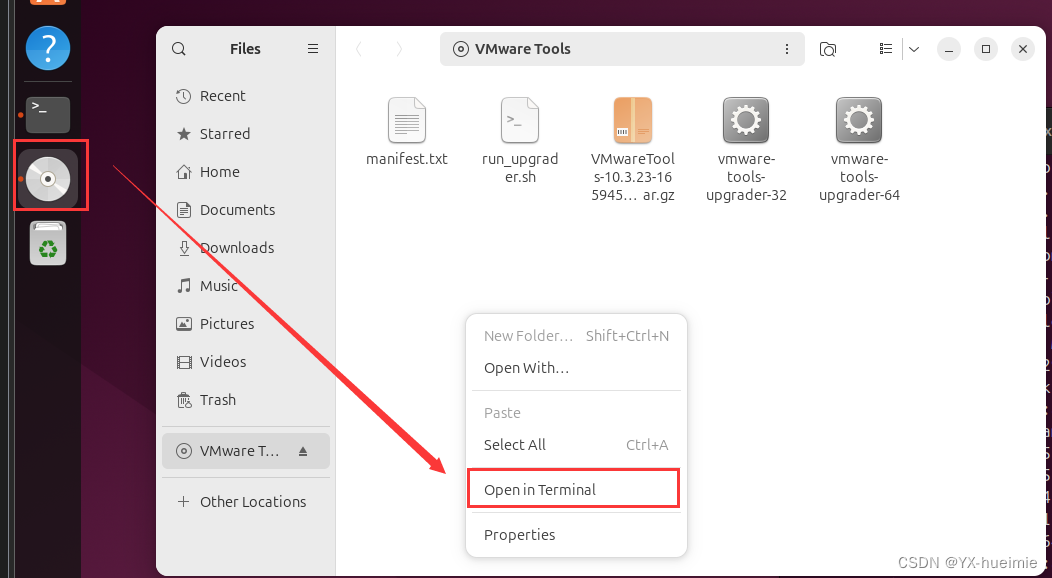Choose Properties from context menu

tap(576, 535)
